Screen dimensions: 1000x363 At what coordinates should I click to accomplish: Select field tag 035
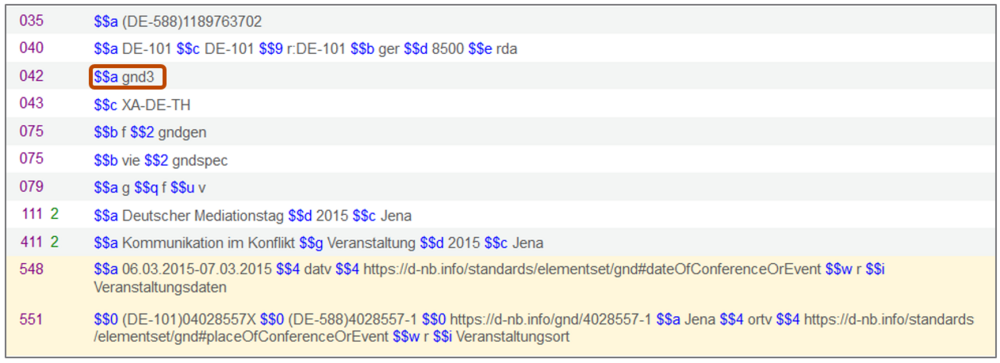tap(31, 21)
